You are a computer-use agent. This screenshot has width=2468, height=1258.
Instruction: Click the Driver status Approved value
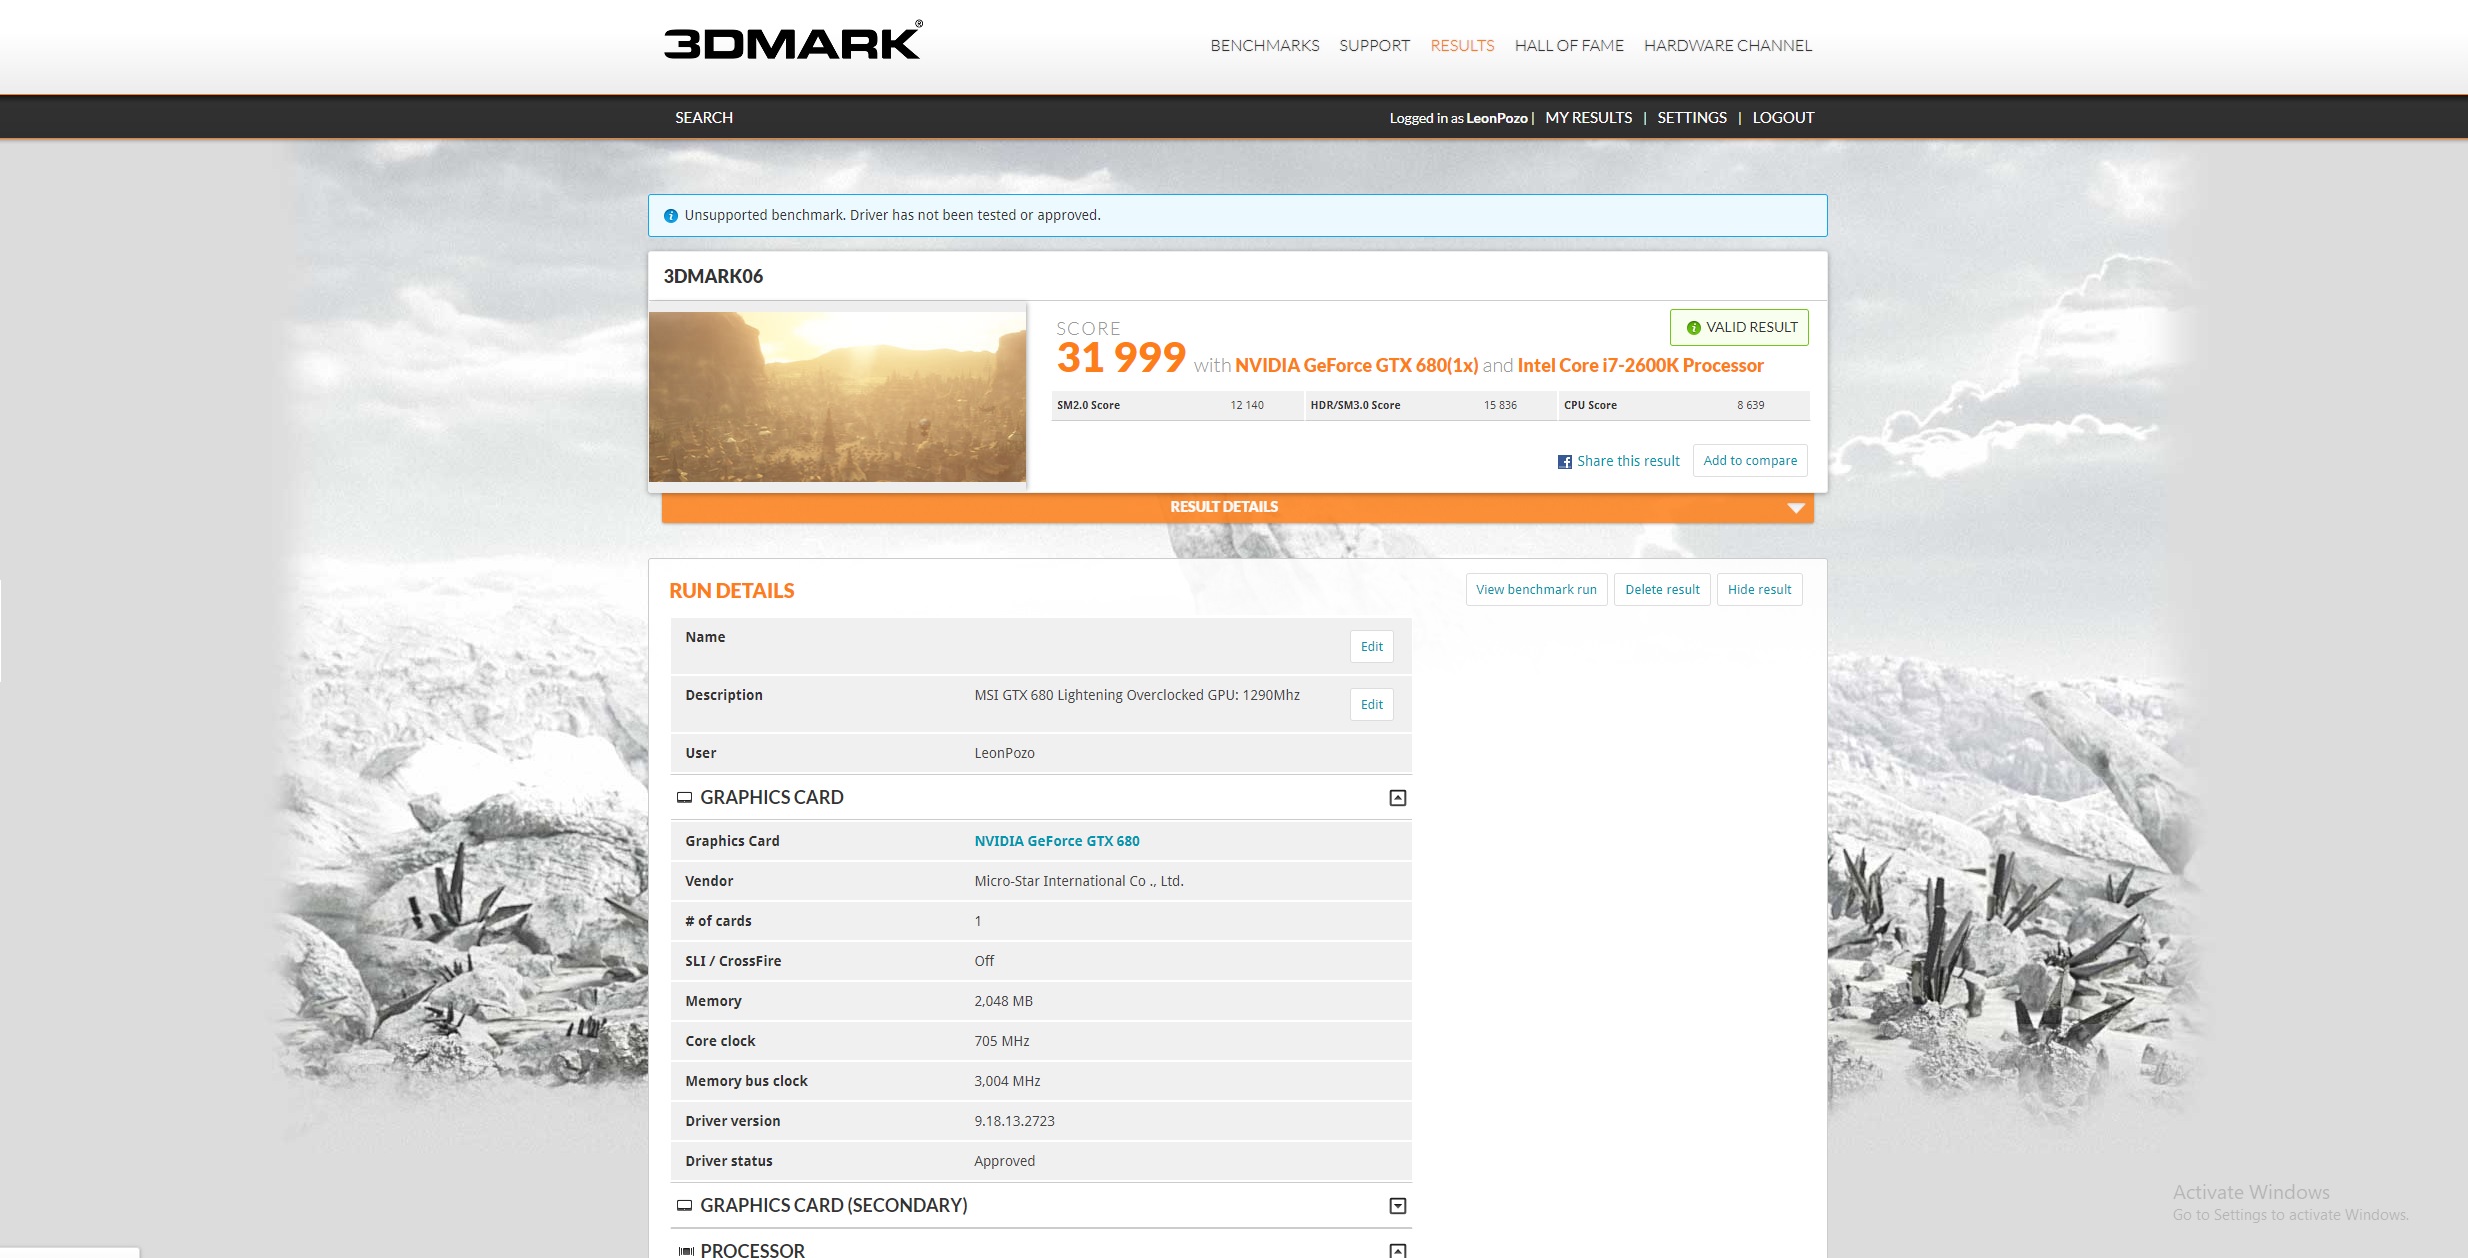point(1004,1161)
